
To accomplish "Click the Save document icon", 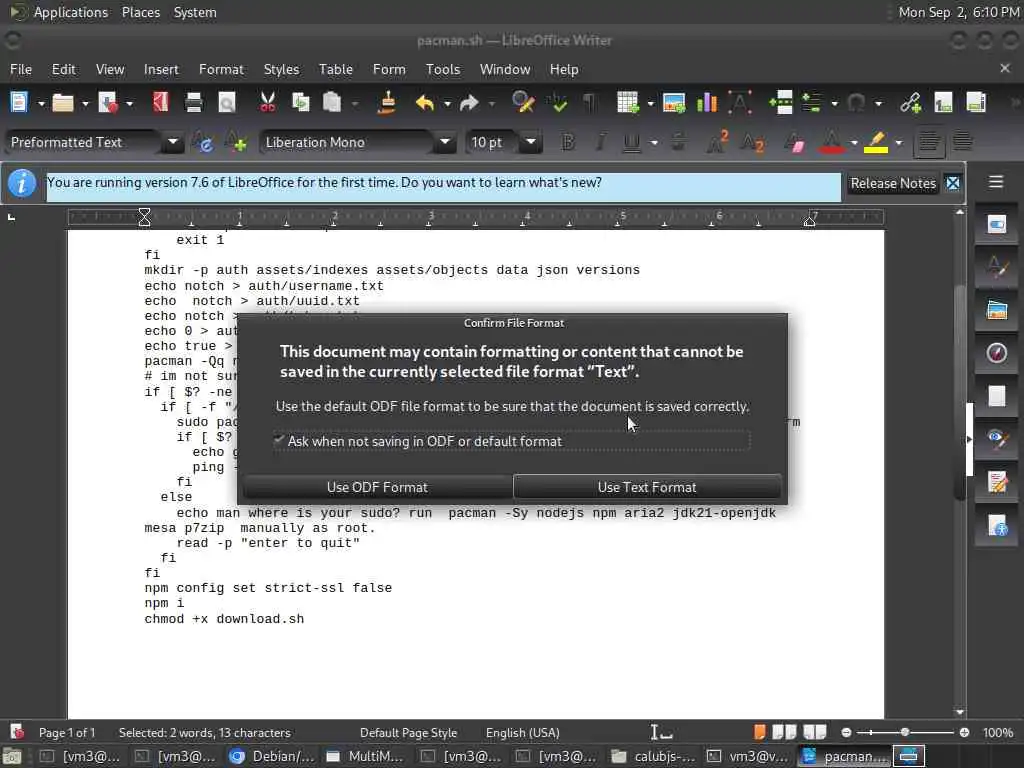I will 107,103.
